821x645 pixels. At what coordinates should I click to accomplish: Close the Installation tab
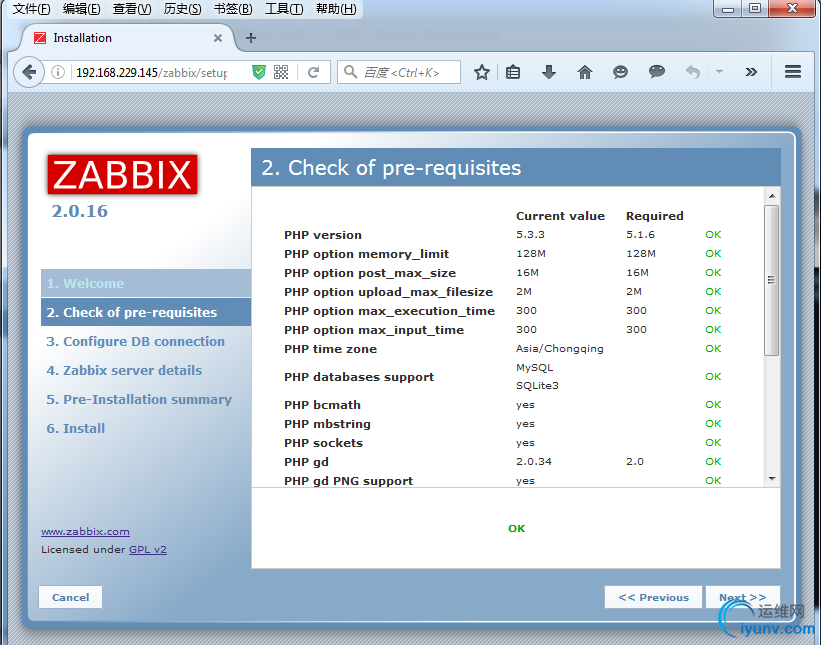(218, 38)
